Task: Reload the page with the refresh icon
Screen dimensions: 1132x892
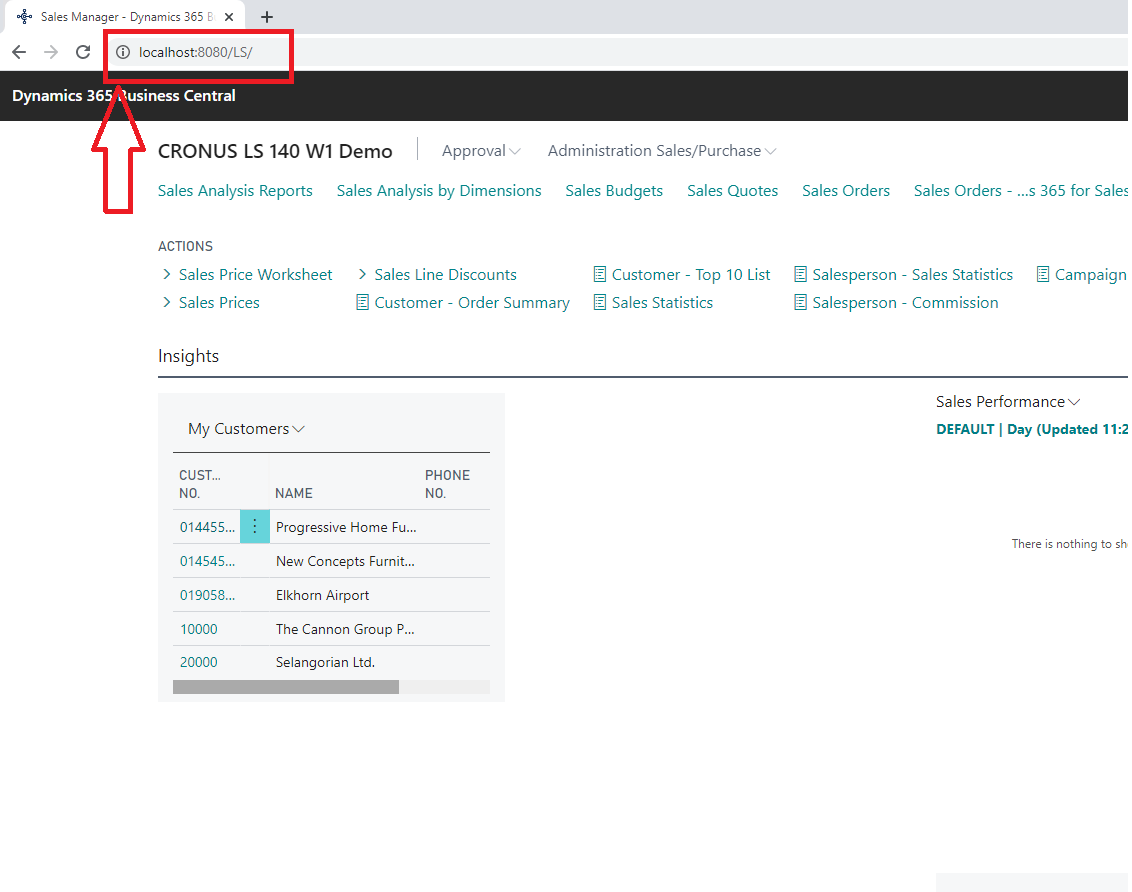Action: [x=83, y=52]
